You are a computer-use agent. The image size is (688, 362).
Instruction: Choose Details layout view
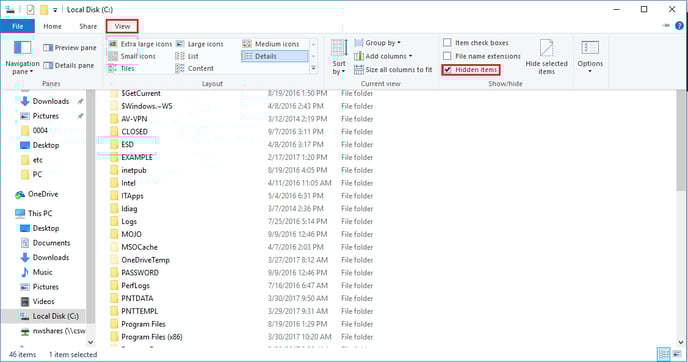[x=275, y=56]
